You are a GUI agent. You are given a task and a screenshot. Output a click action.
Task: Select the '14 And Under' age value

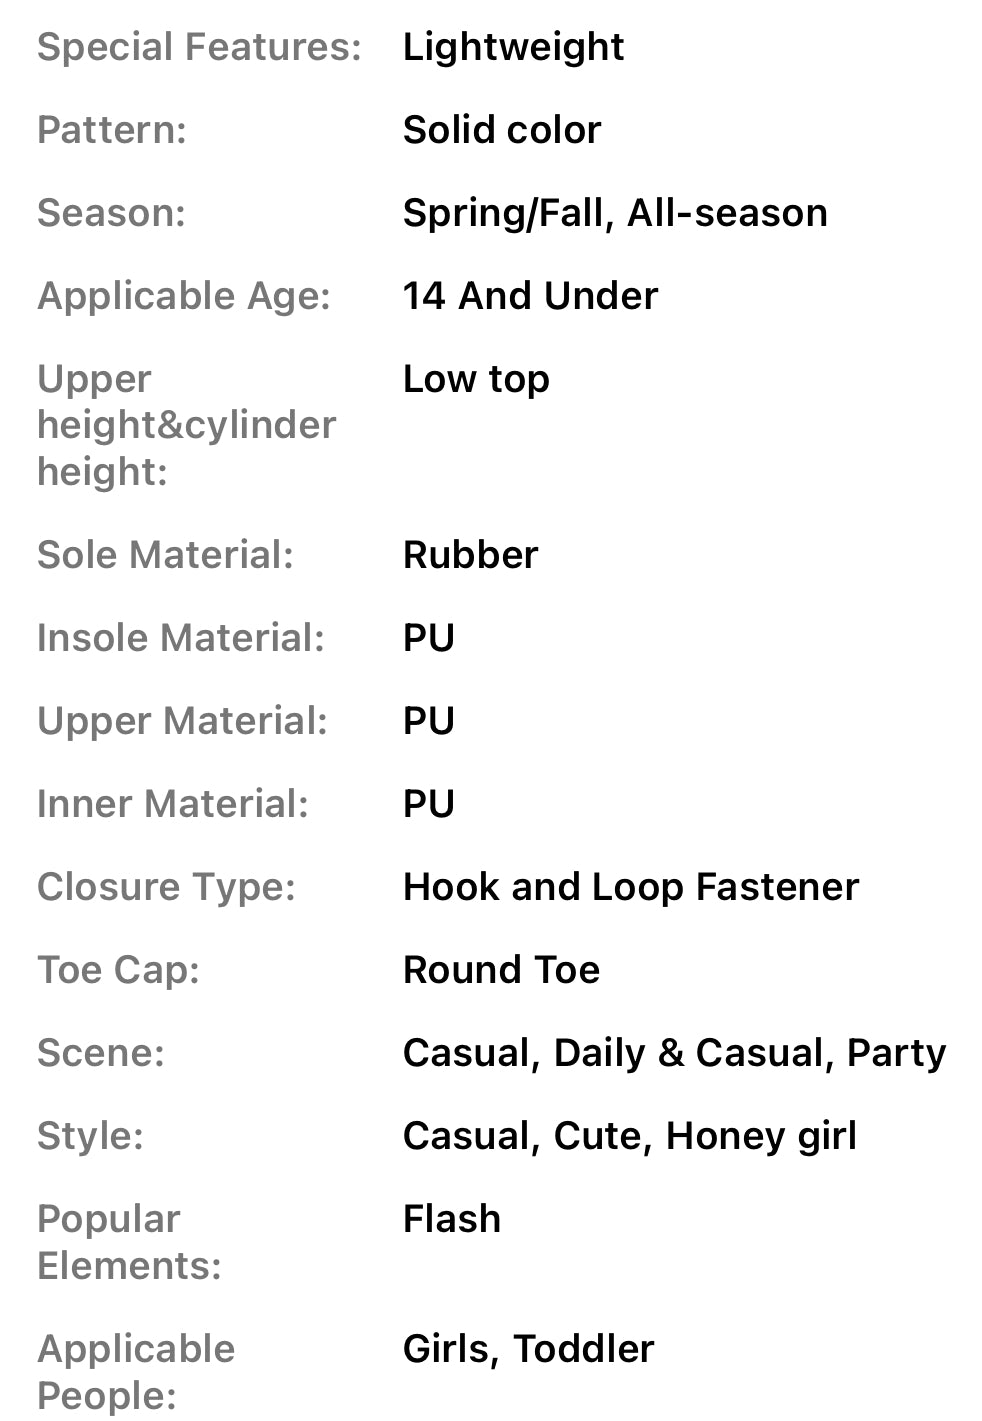coord(530,296)
